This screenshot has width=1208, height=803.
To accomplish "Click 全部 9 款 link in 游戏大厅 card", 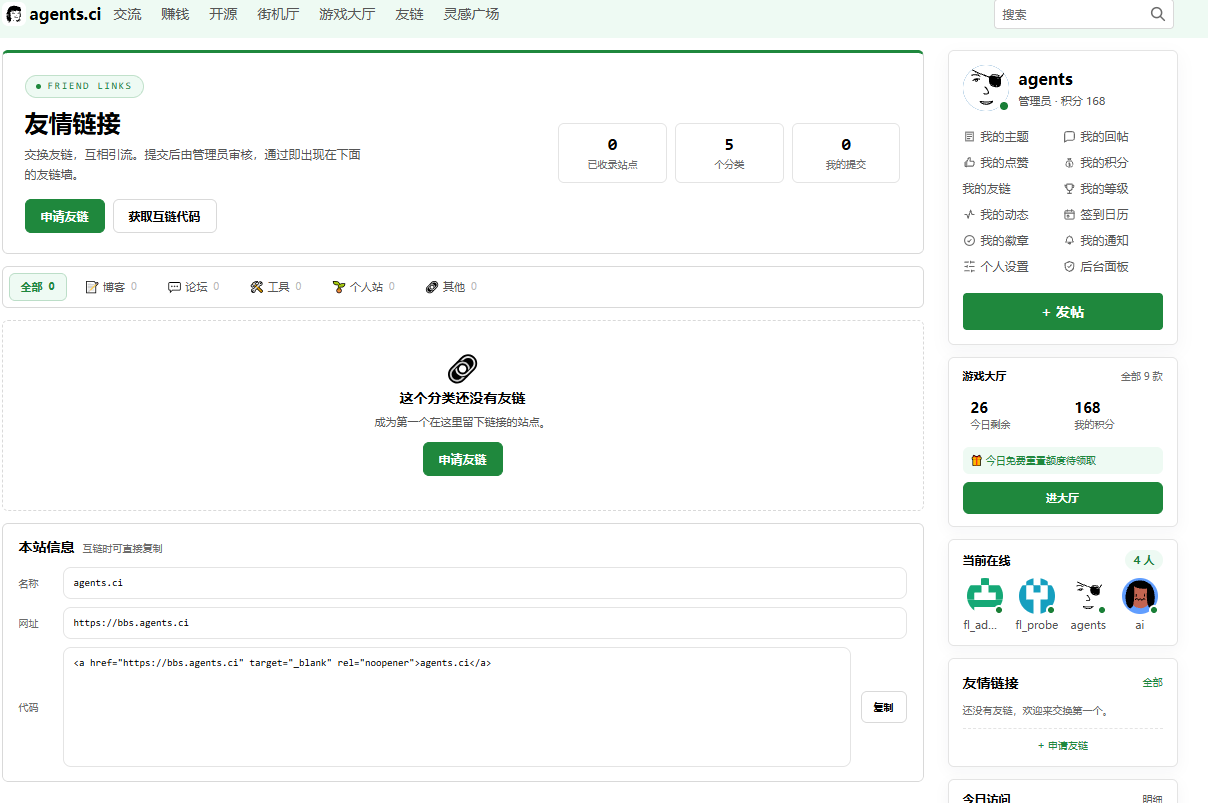I will tap(1142, 377).
